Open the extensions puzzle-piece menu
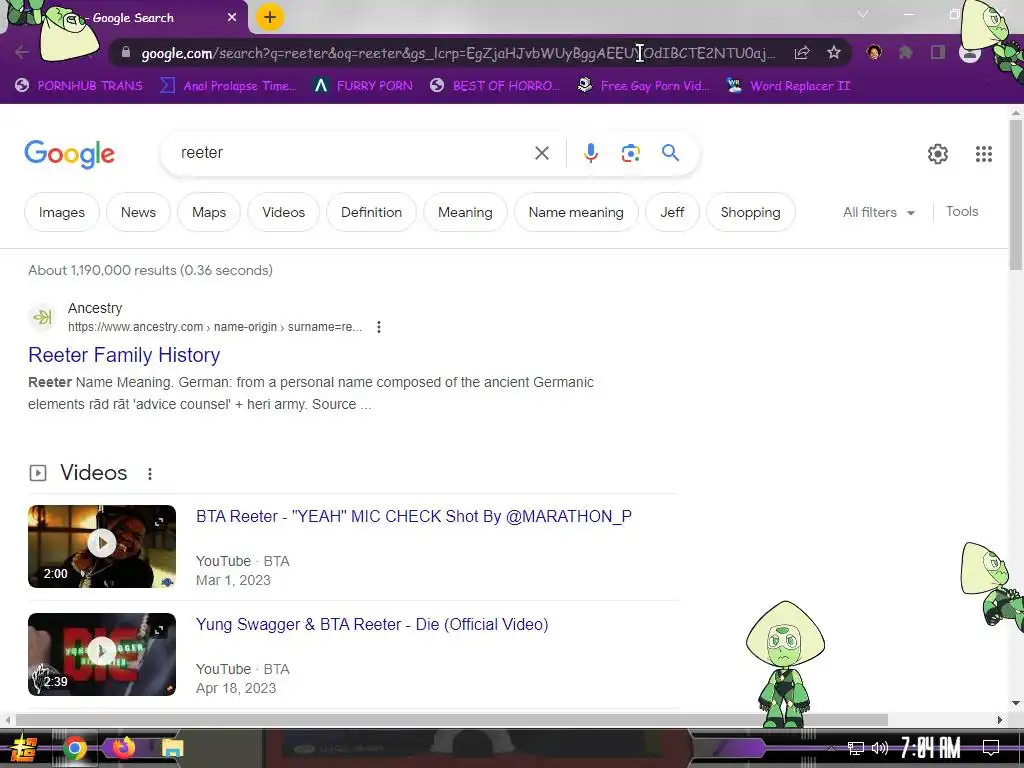This screenshot has height=768, width=1024. 906,52
